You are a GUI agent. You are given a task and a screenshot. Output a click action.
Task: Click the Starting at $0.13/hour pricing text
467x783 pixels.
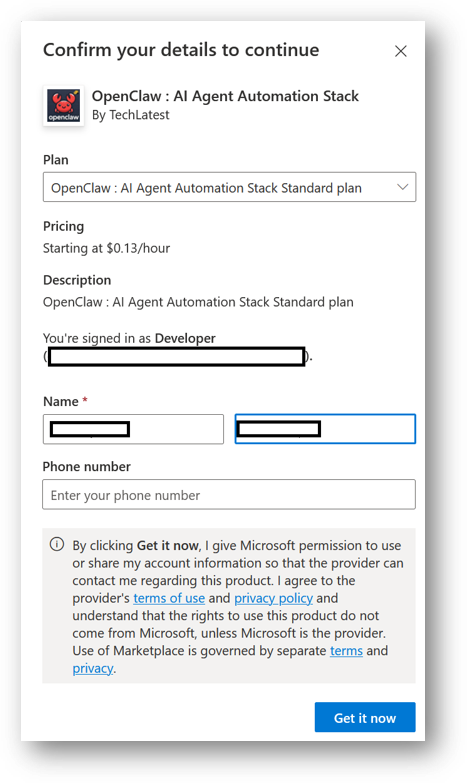[106, 248]
